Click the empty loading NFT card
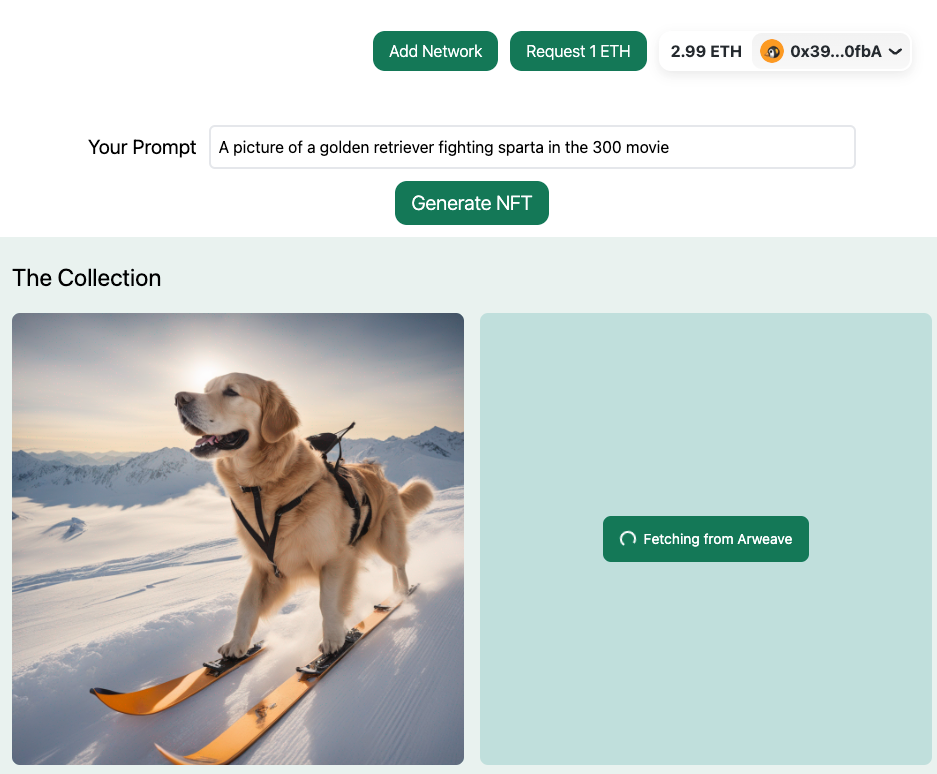The width and height of the screenshot is (937, 774). tap(706, 420)
